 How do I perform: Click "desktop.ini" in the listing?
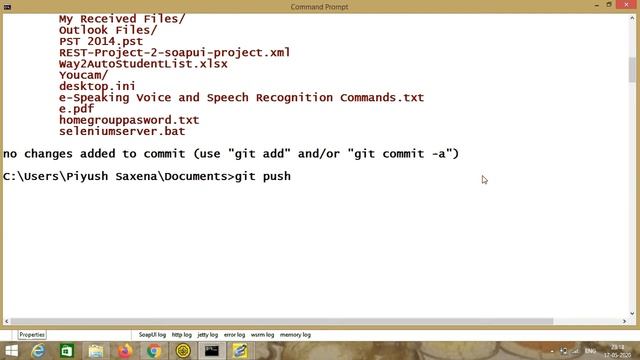point(97,87)
